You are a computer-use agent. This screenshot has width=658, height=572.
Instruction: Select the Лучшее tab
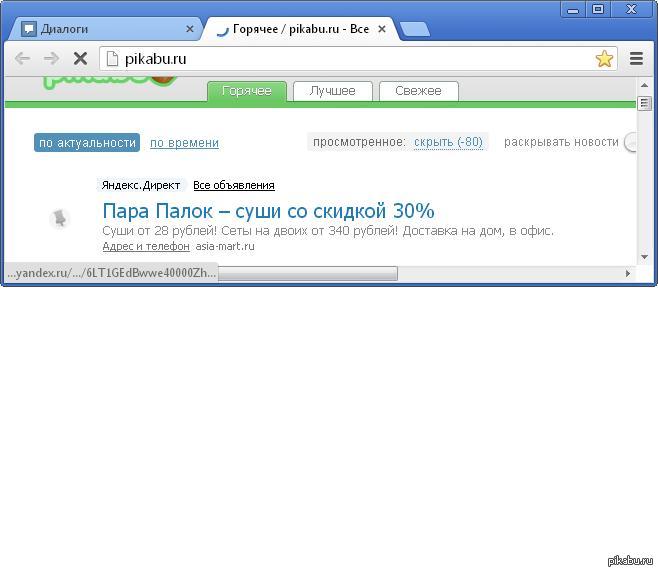click(x=332, y=91)
